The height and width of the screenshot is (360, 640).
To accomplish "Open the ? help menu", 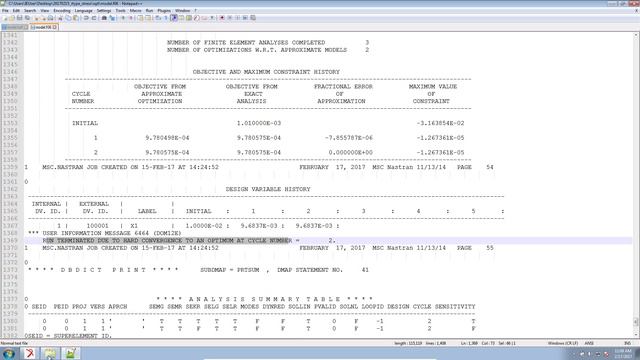I will [196, 11].
